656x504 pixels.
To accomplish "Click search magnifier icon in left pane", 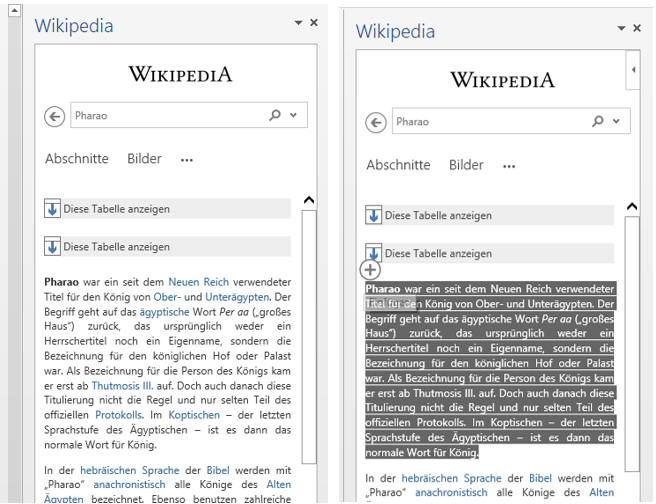I will point(275,116).
